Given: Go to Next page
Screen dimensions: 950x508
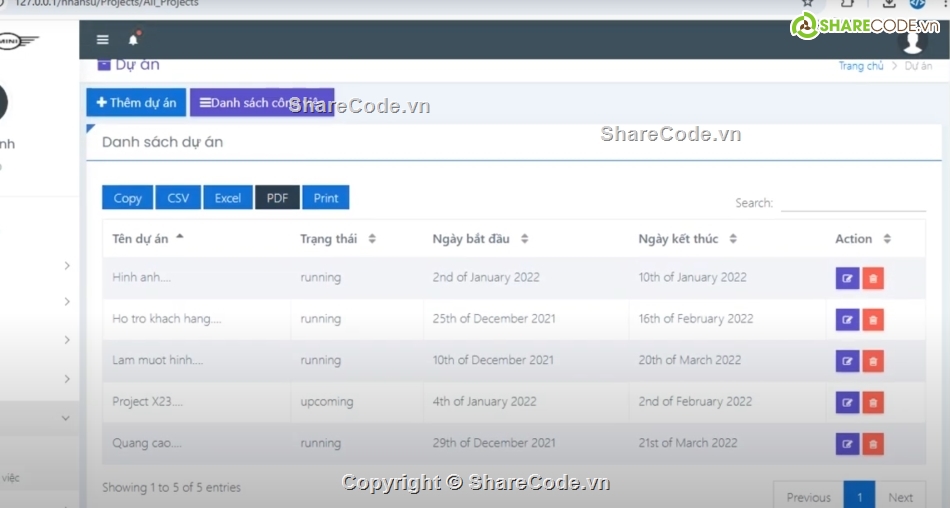Looking at the screenshot, I should click(900, 497).
